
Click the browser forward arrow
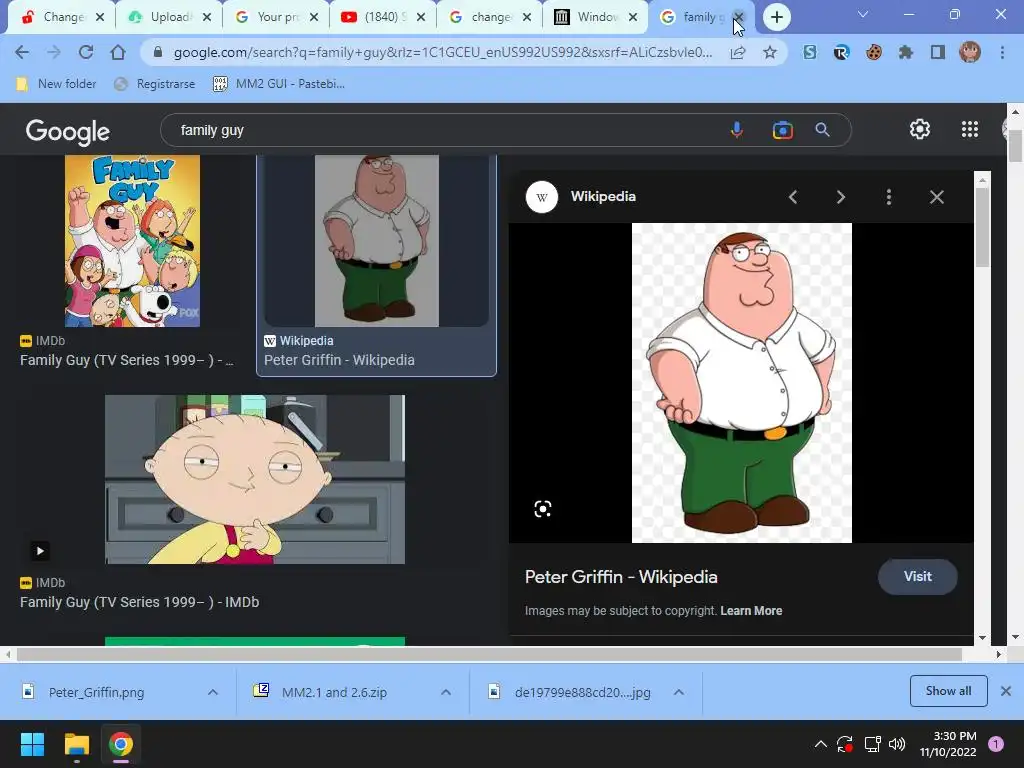point(54,52)
